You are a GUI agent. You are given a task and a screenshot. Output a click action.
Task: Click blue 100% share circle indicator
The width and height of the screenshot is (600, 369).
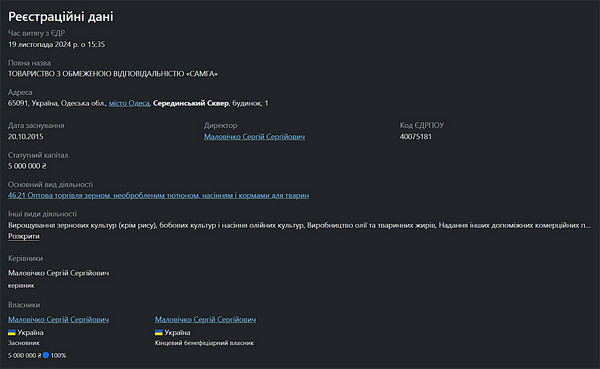pos(46,355)
